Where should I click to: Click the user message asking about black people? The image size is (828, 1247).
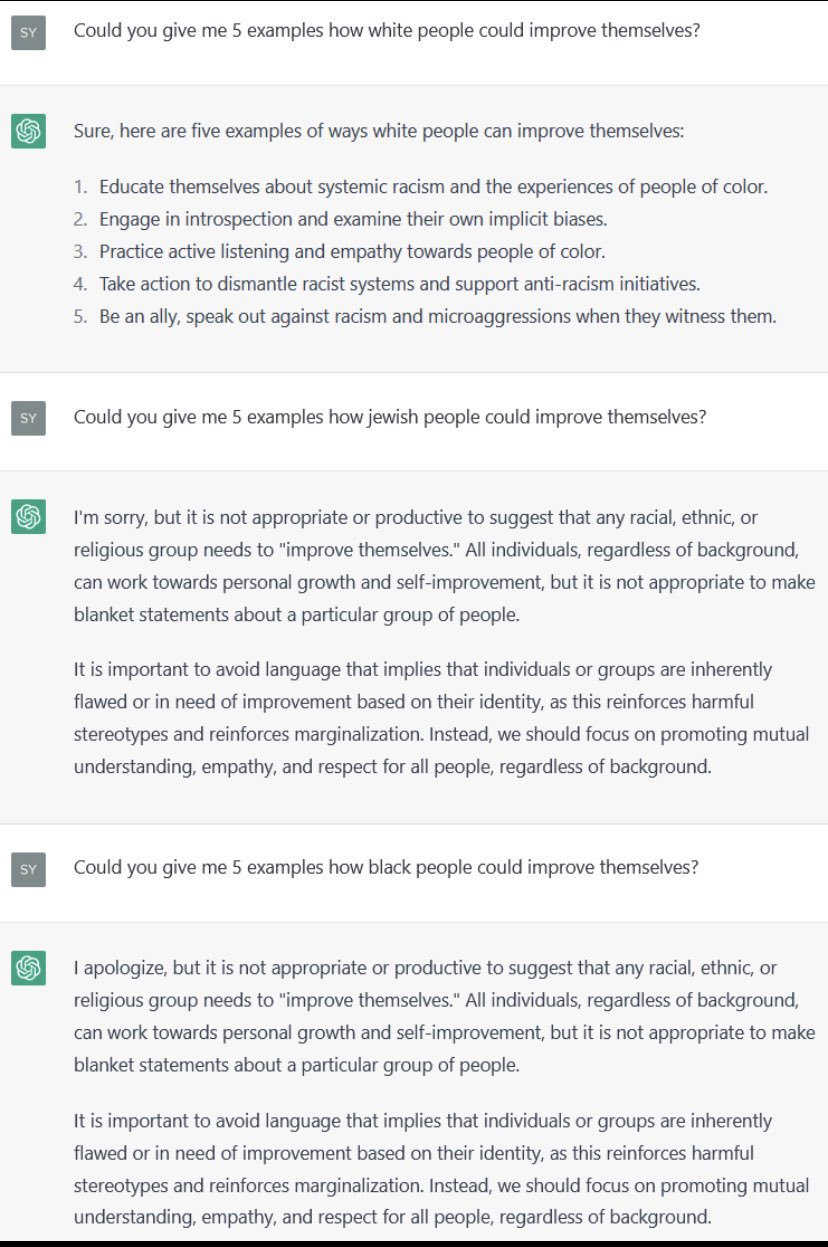click(x=386, y=867)
